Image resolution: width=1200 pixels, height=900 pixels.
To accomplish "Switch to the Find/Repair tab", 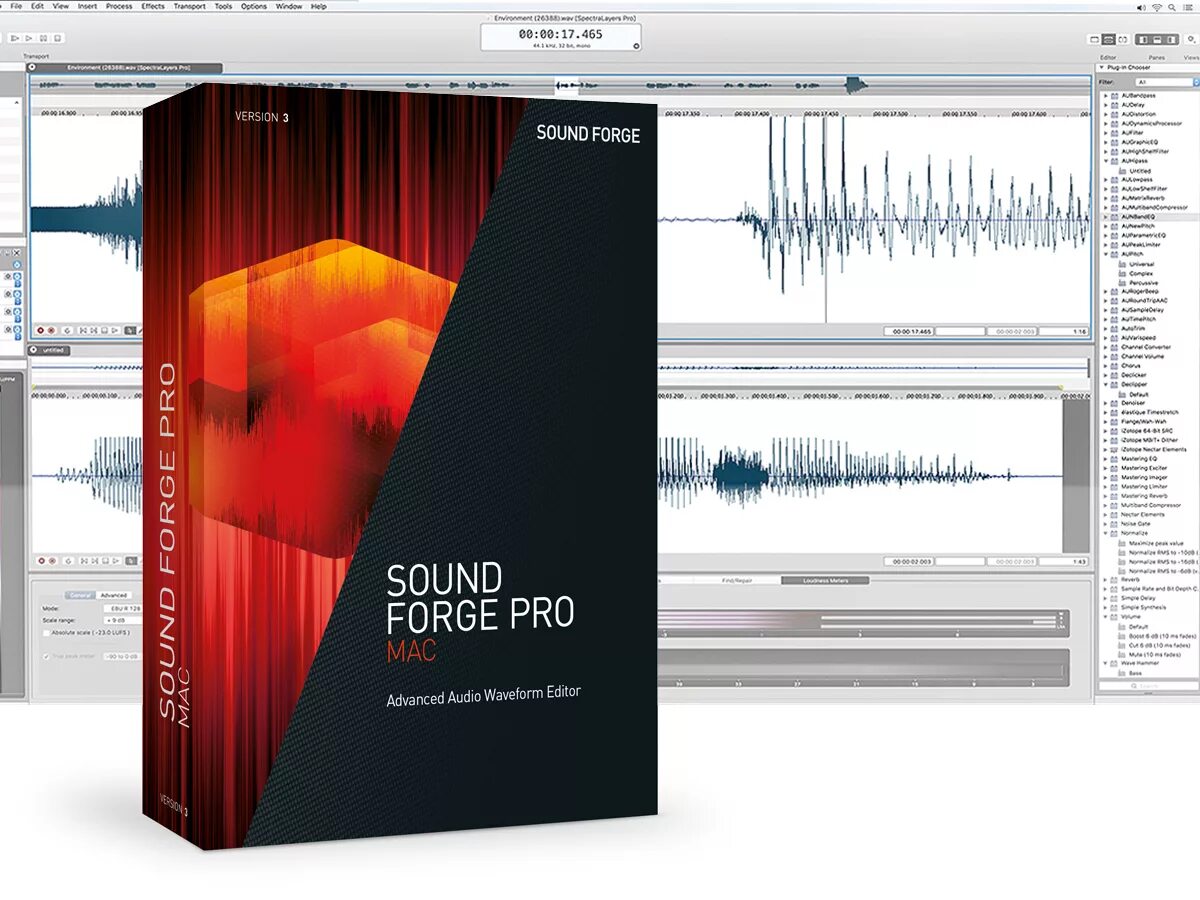I will (737, 580).
